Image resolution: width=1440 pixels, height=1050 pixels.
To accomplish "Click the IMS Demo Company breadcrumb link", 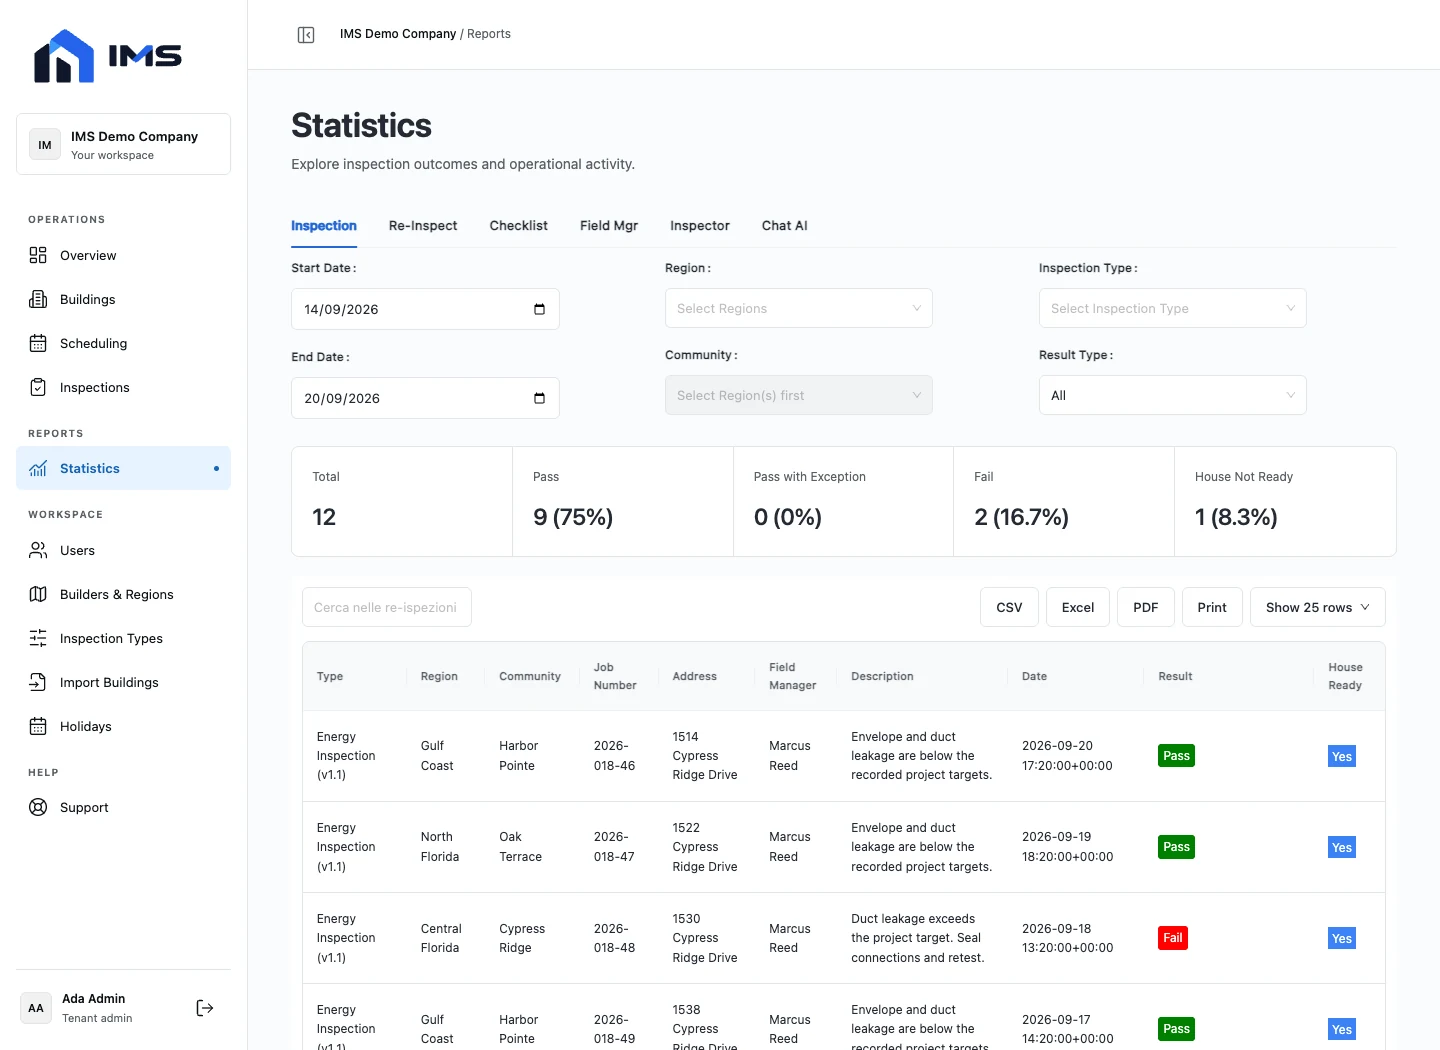I will click(x=398, y=34).
